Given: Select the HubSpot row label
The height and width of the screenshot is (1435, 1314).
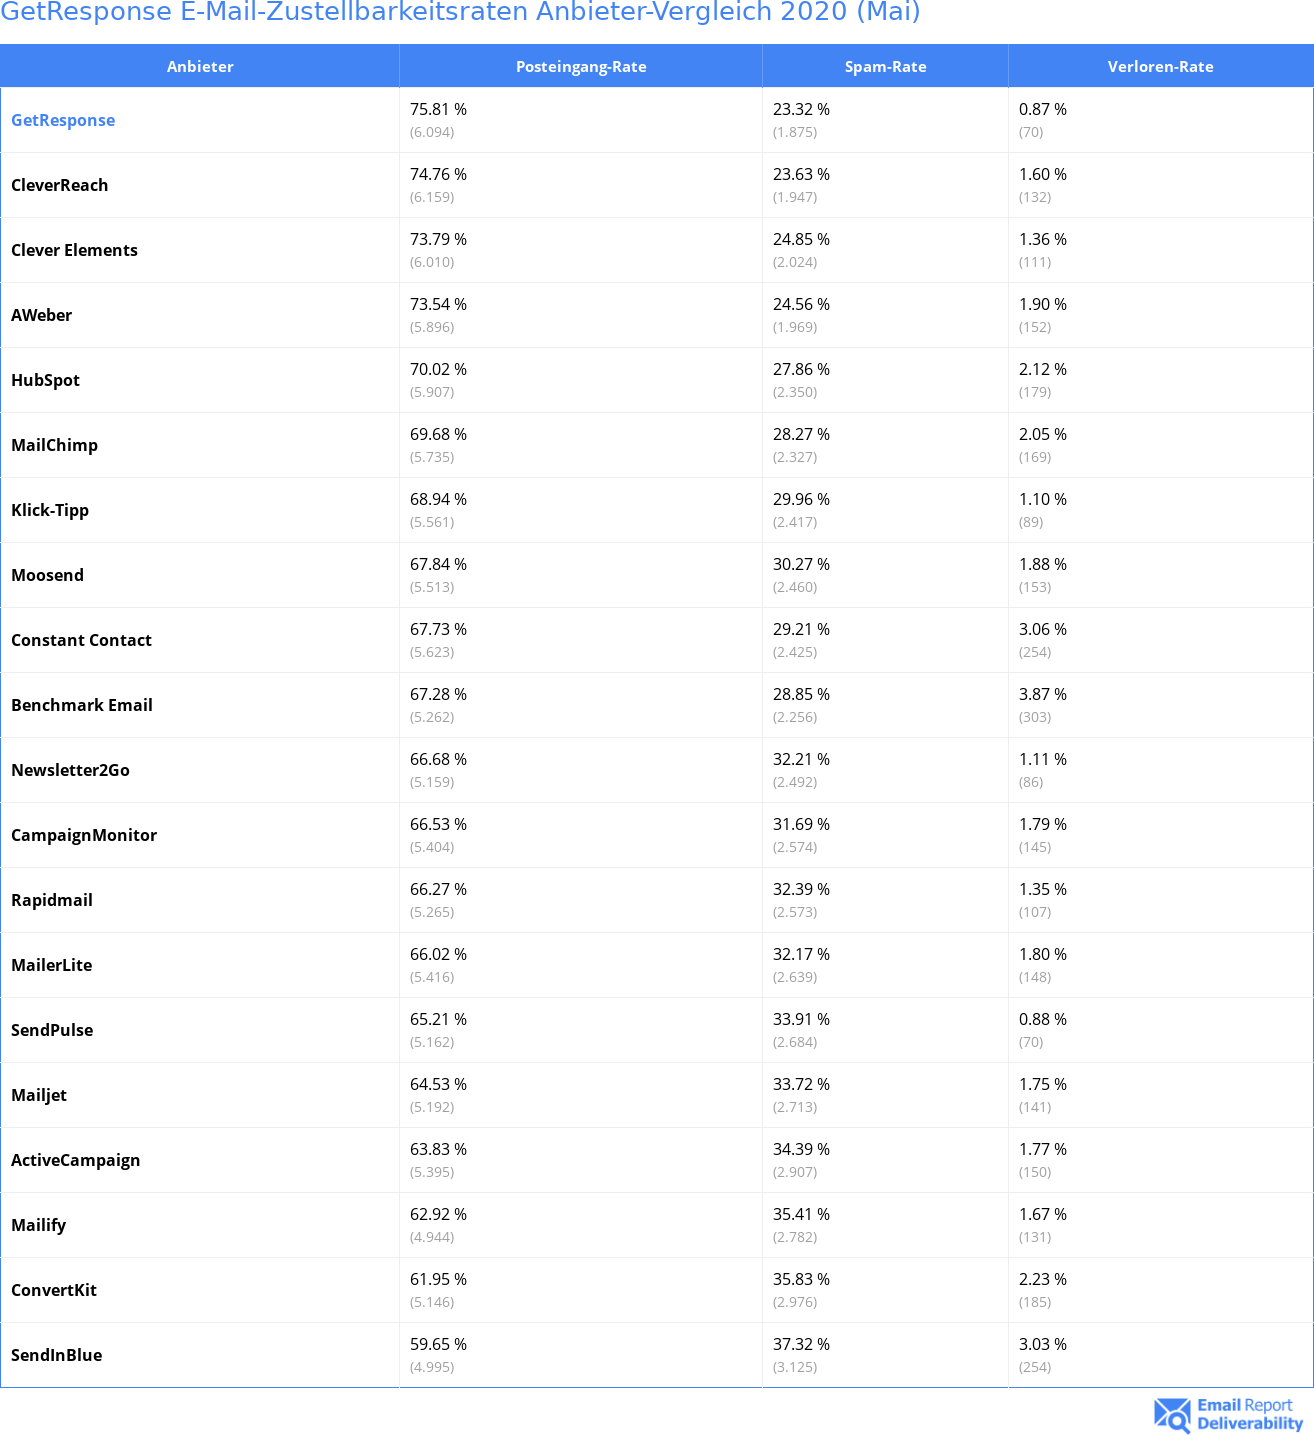Looking at the screenshot, I should point(46,380).
